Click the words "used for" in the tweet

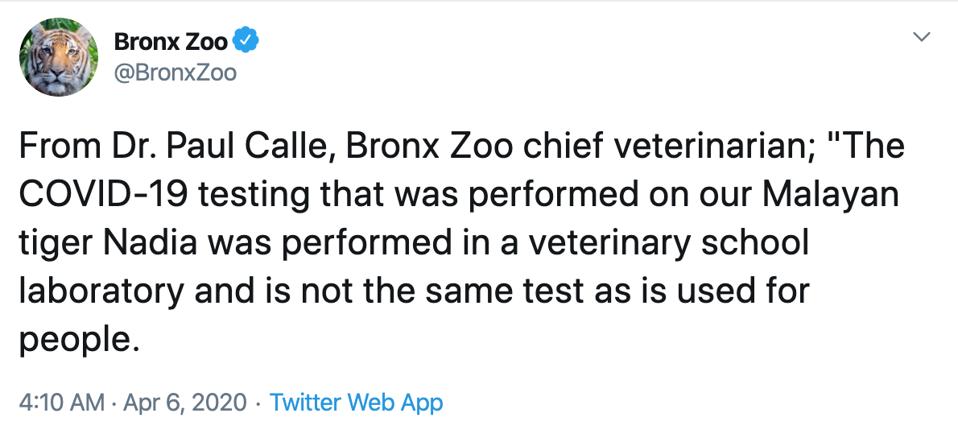(738, 291)
